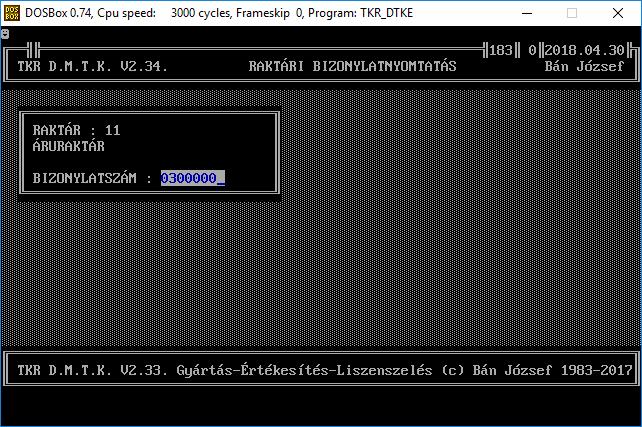Click the BIZONYLATSZÁM input field containing 0300000
Screen dimensions: 642x427
coord(192,178)
